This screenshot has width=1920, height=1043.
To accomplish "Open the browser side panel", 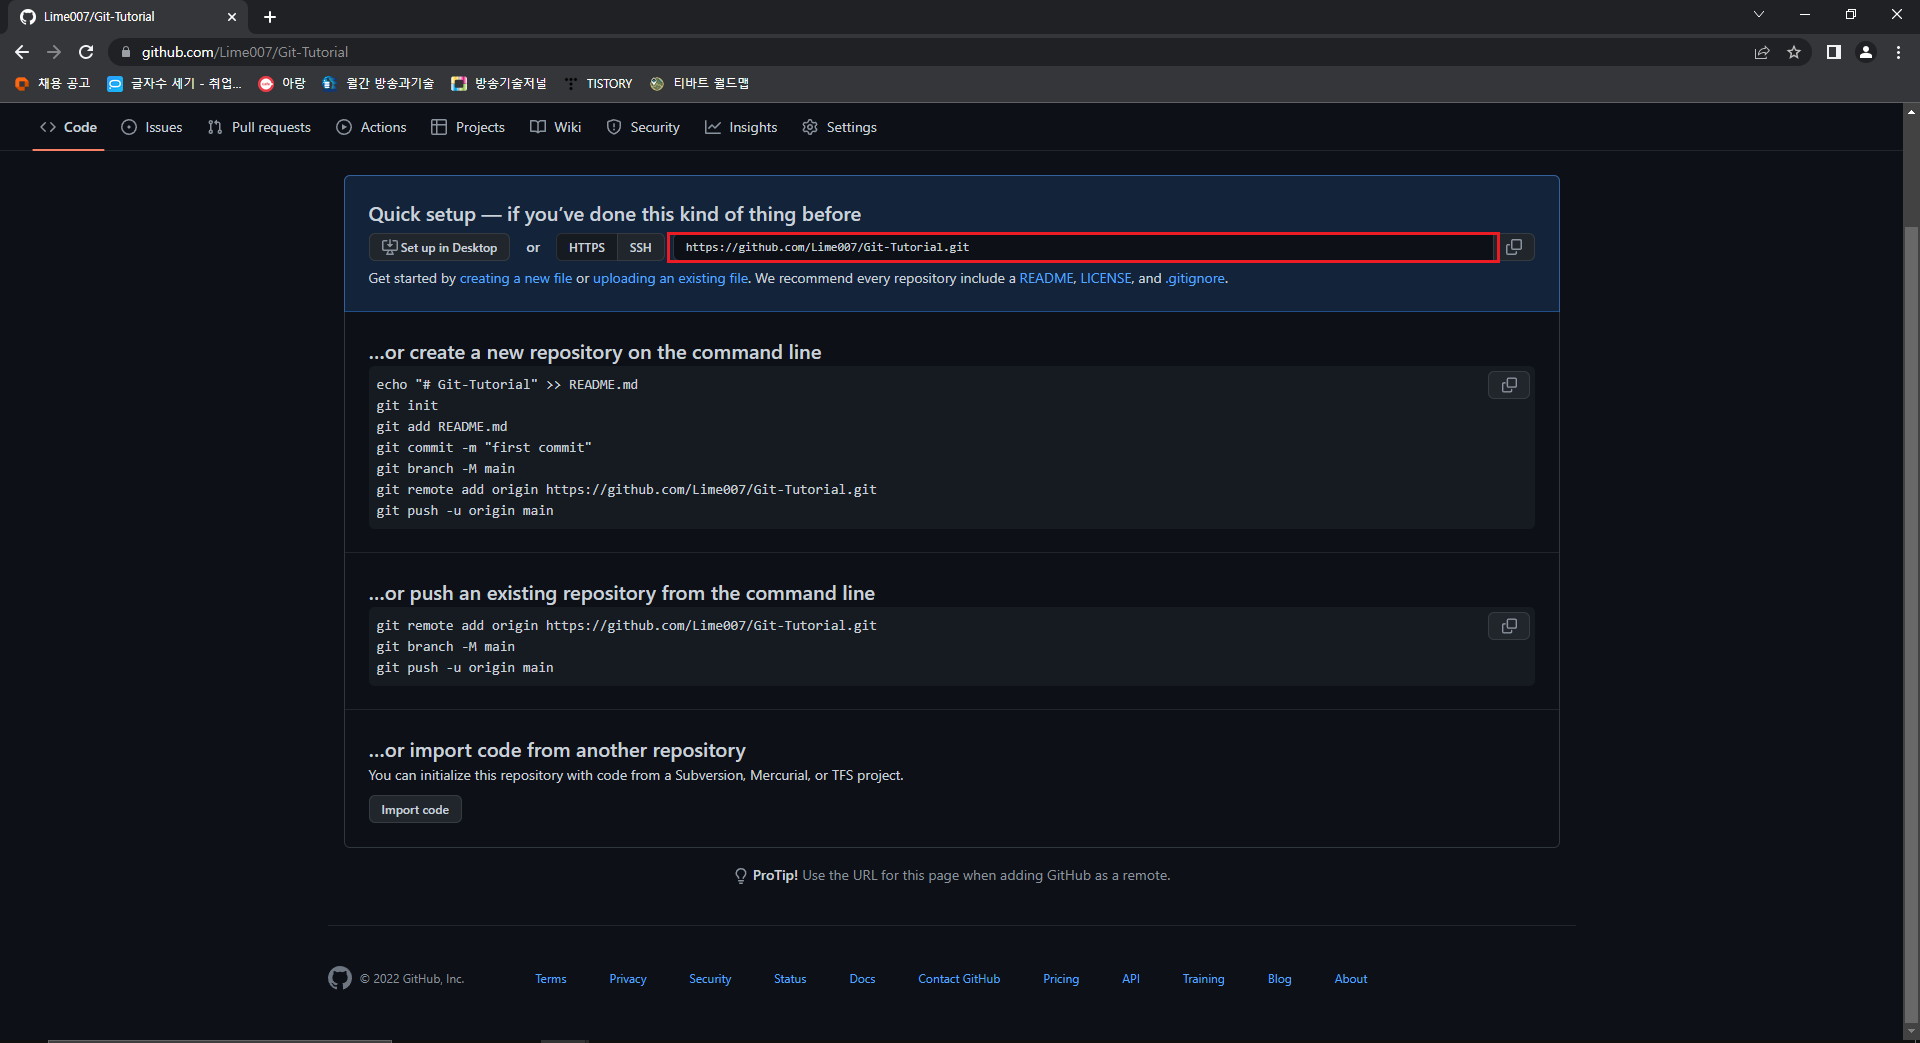I will coord(1834,52).
